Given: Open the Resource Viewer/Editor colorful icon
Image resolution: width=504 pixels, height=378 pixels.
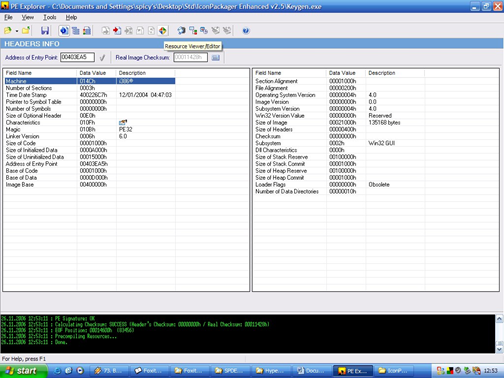Looking at the screenshot, I should 163,31.
